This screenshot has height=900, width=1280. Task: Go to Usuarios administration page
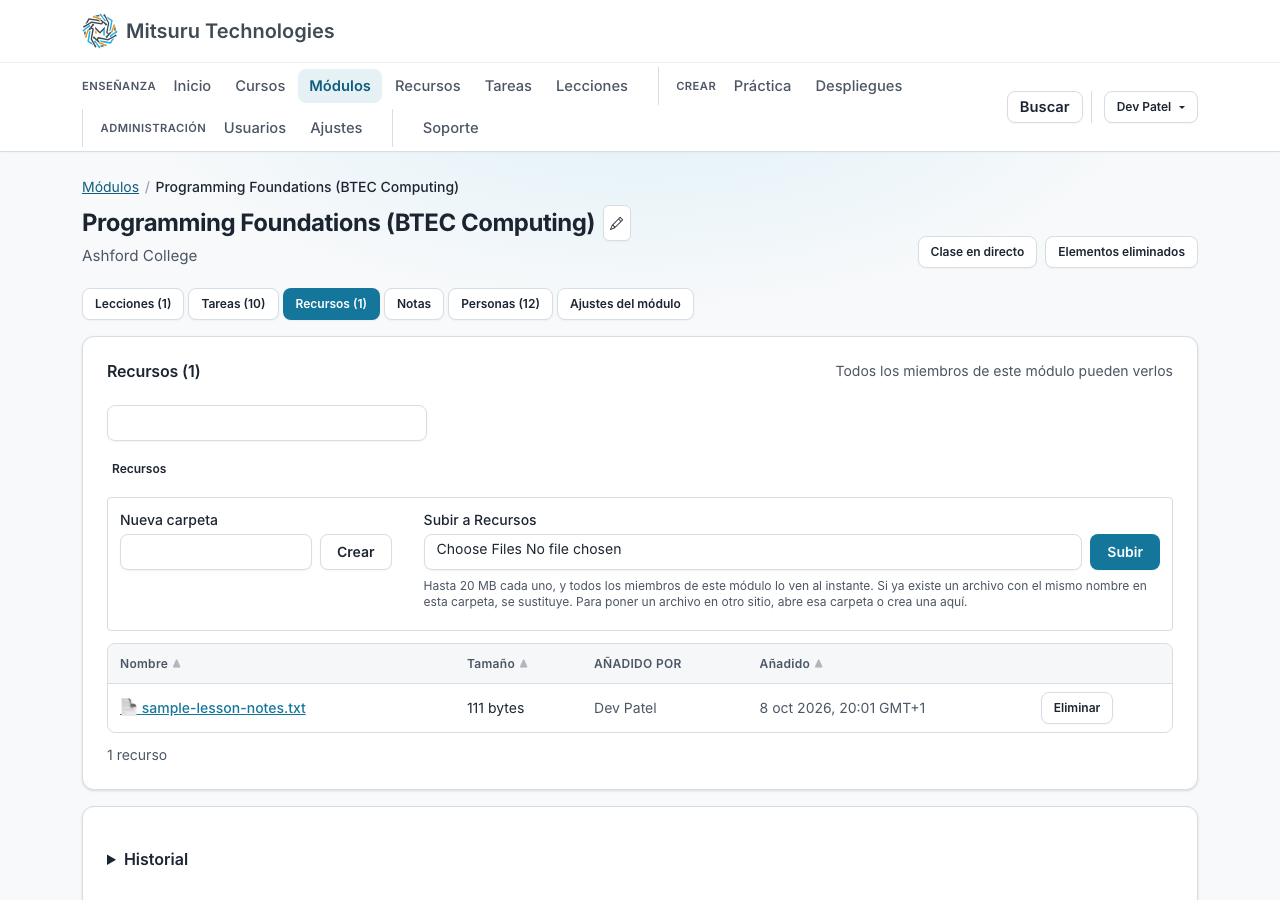pyautogui.click(x=255, y=128)
